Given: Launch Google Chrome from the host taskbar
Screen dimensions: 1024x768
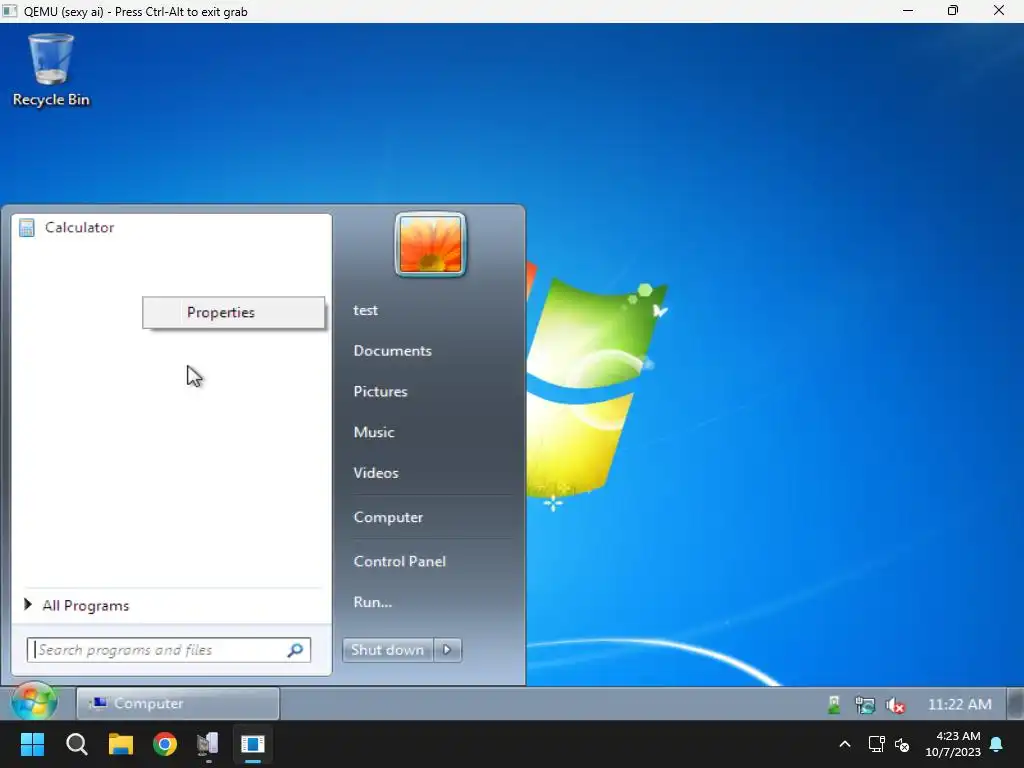Looking at the screenshot, I should click(x=165, y=744).
